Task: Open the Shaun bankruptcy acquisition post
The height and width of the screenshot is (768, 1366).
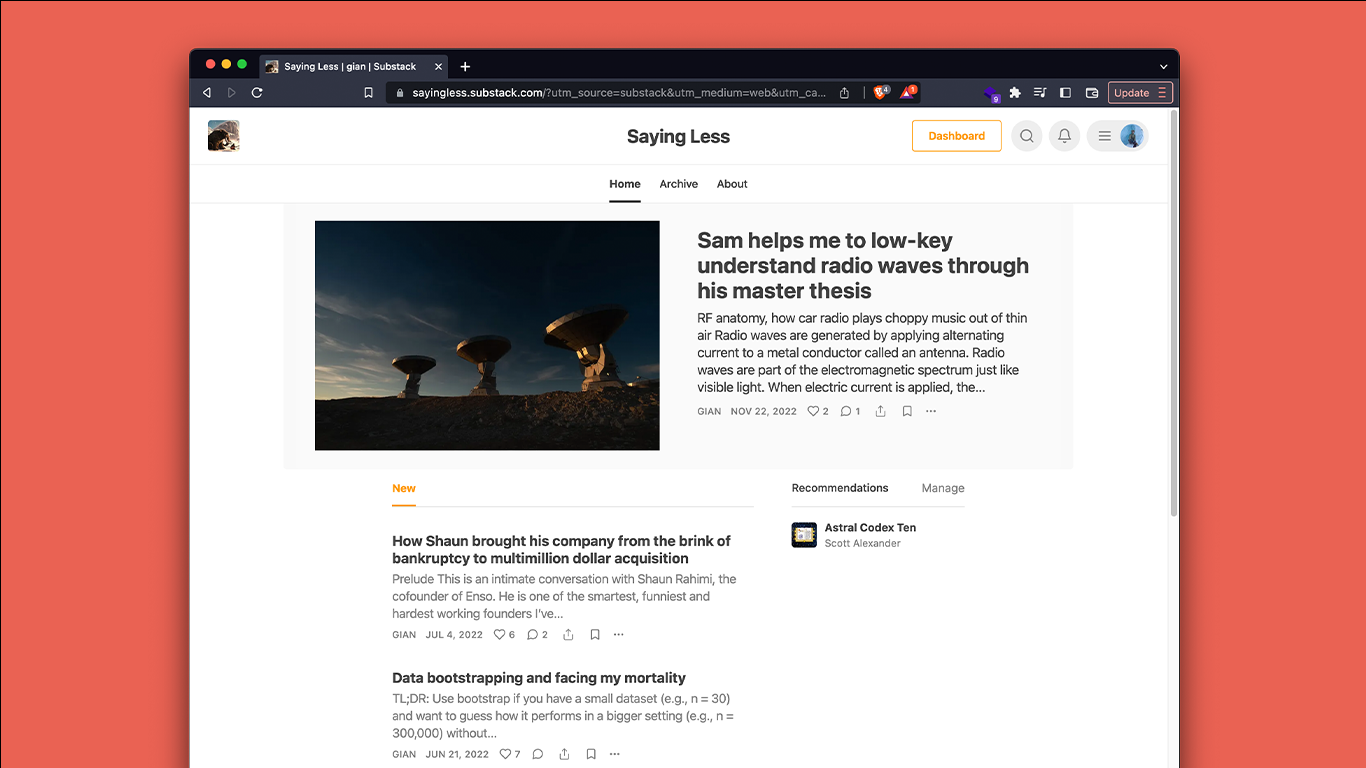Action: click(562, 550)
